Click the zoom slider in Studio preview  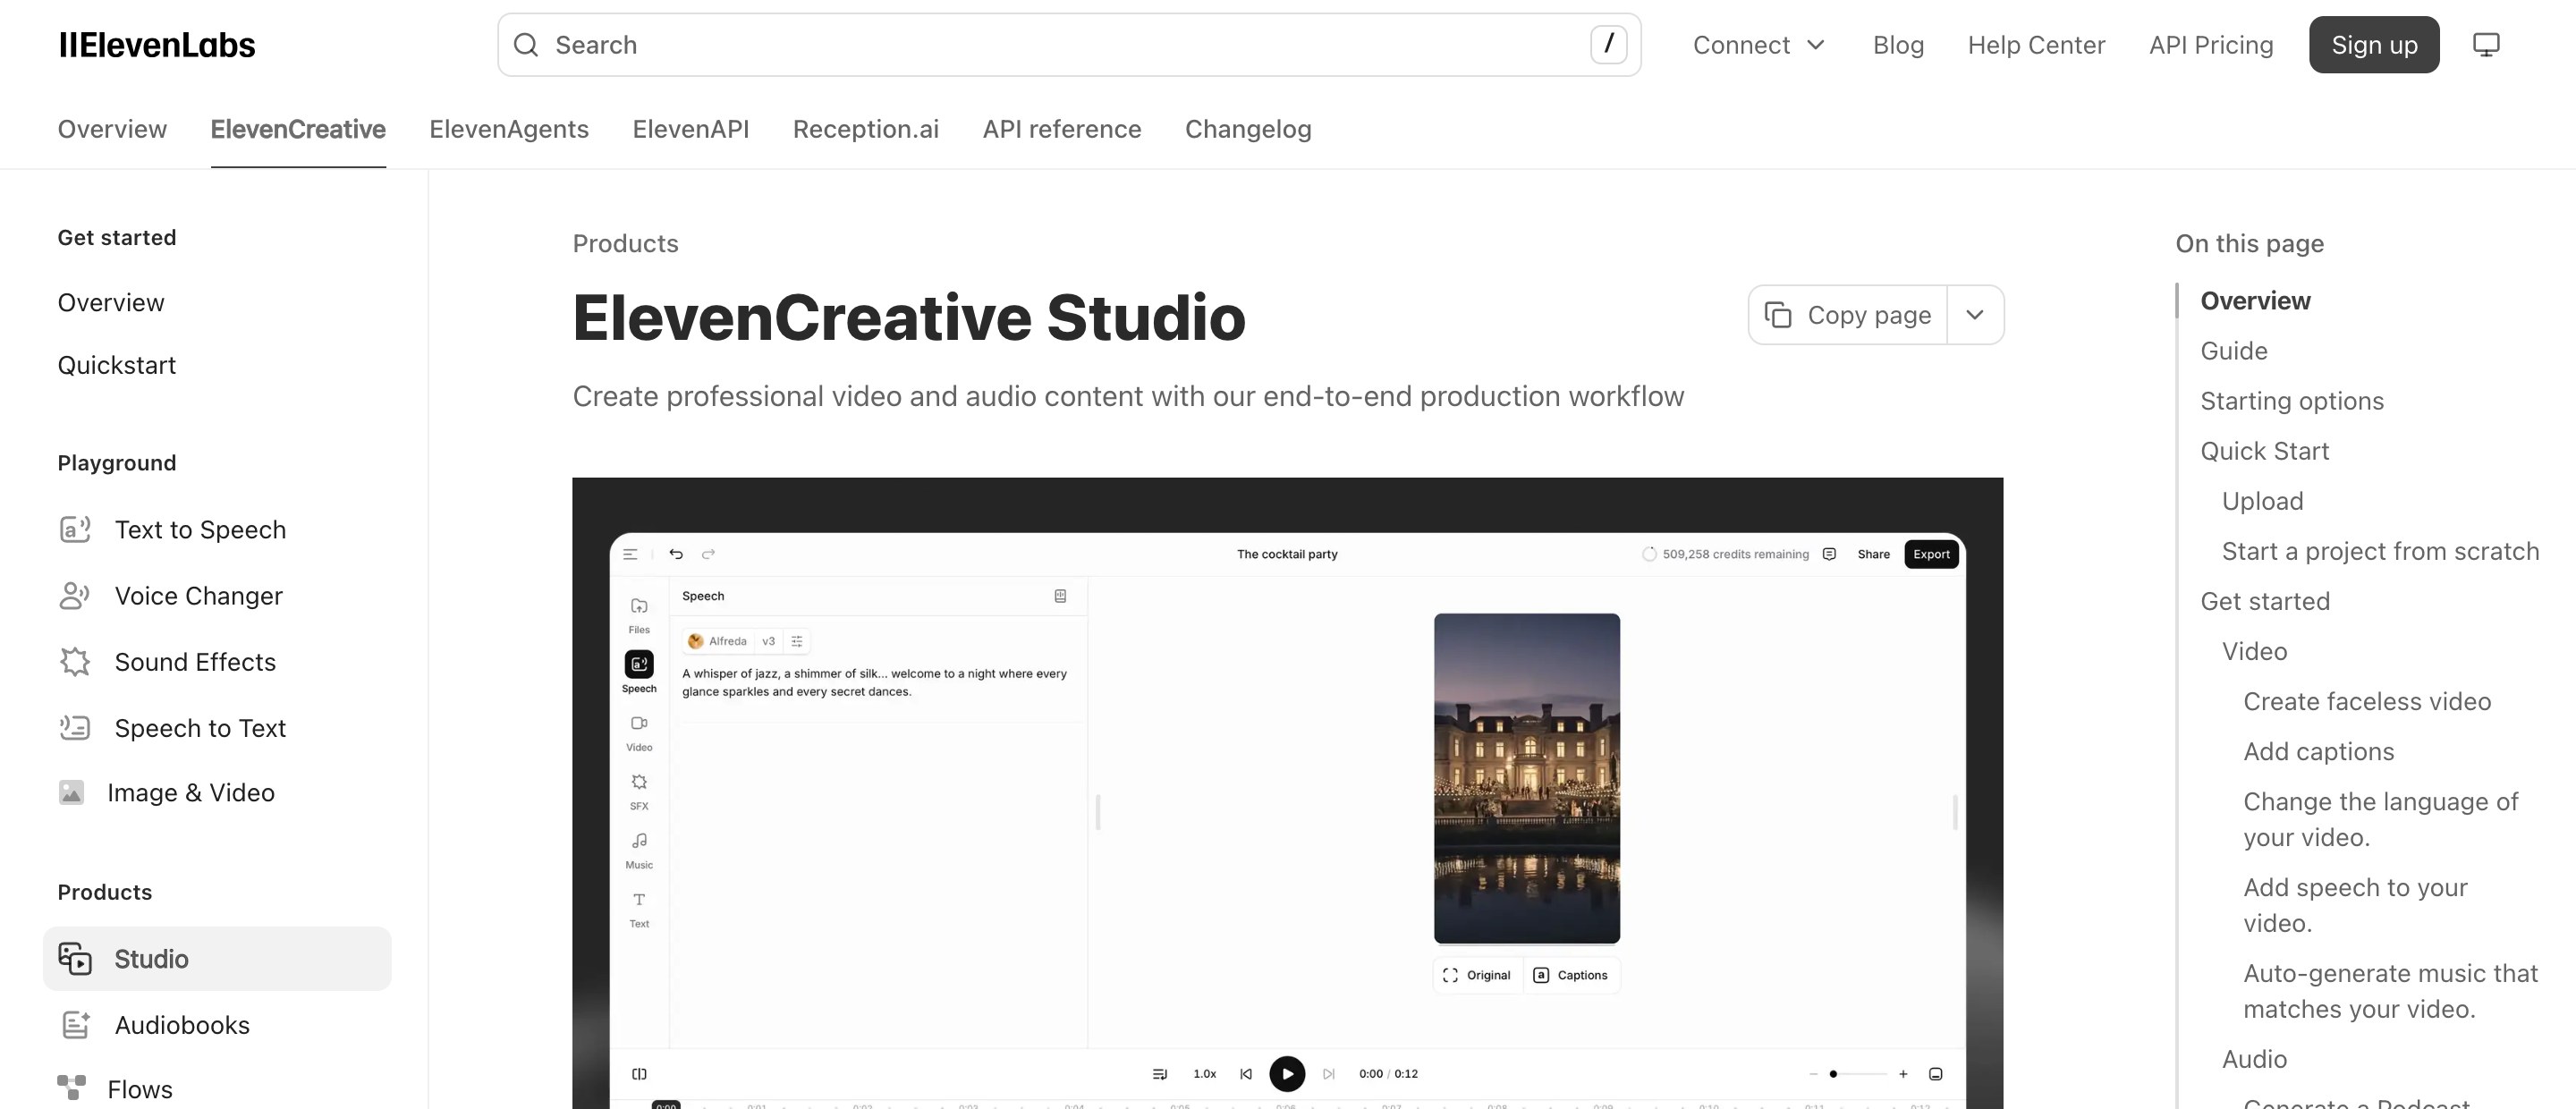click(x=1857, y=1074)
